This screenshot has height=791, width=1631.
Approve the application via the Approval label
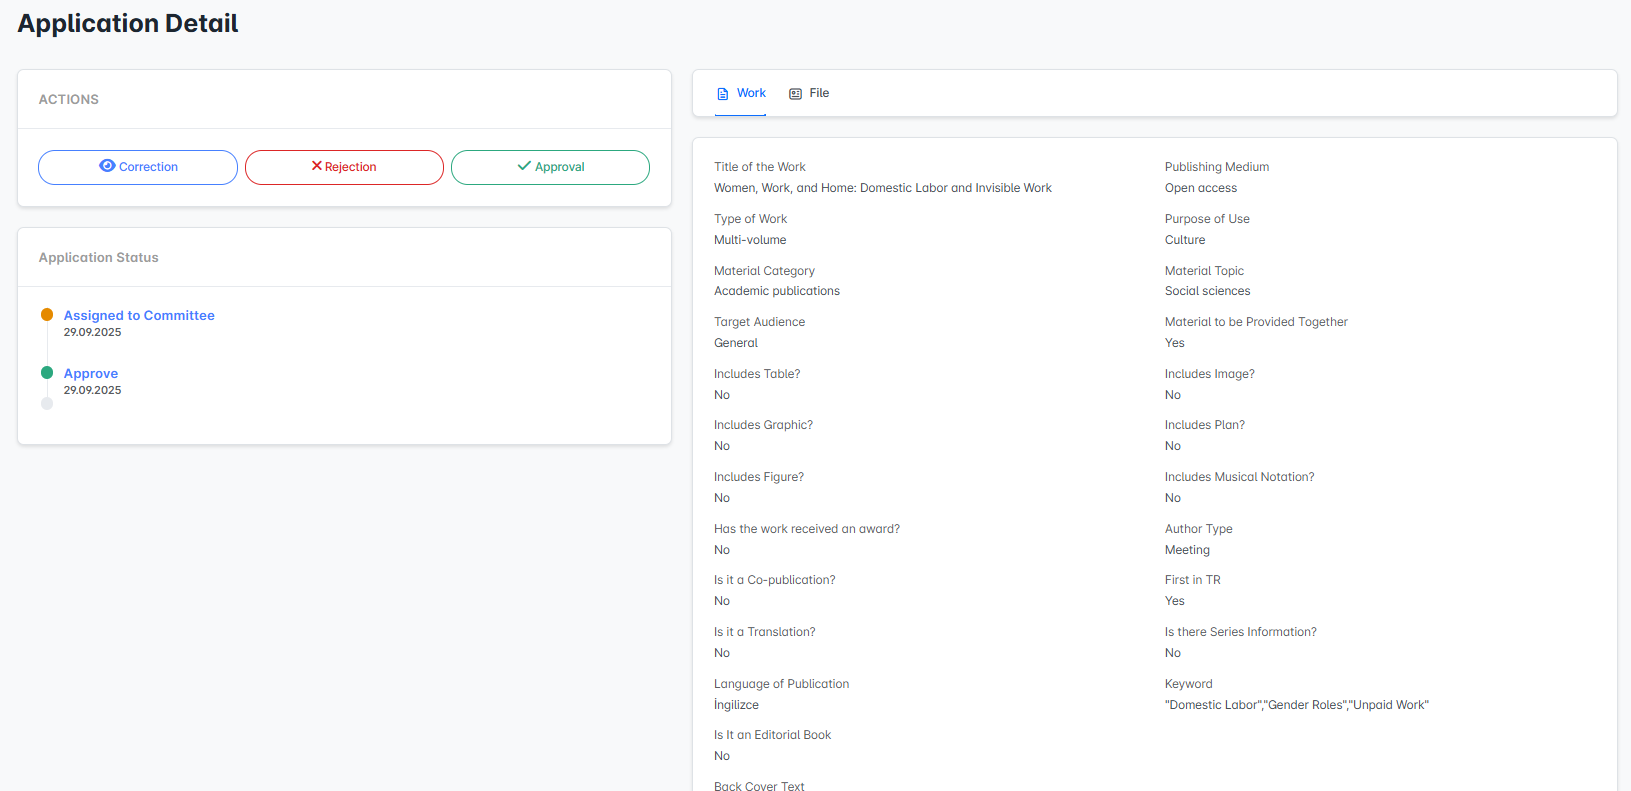pyautogui.click(x=560, y=167)
